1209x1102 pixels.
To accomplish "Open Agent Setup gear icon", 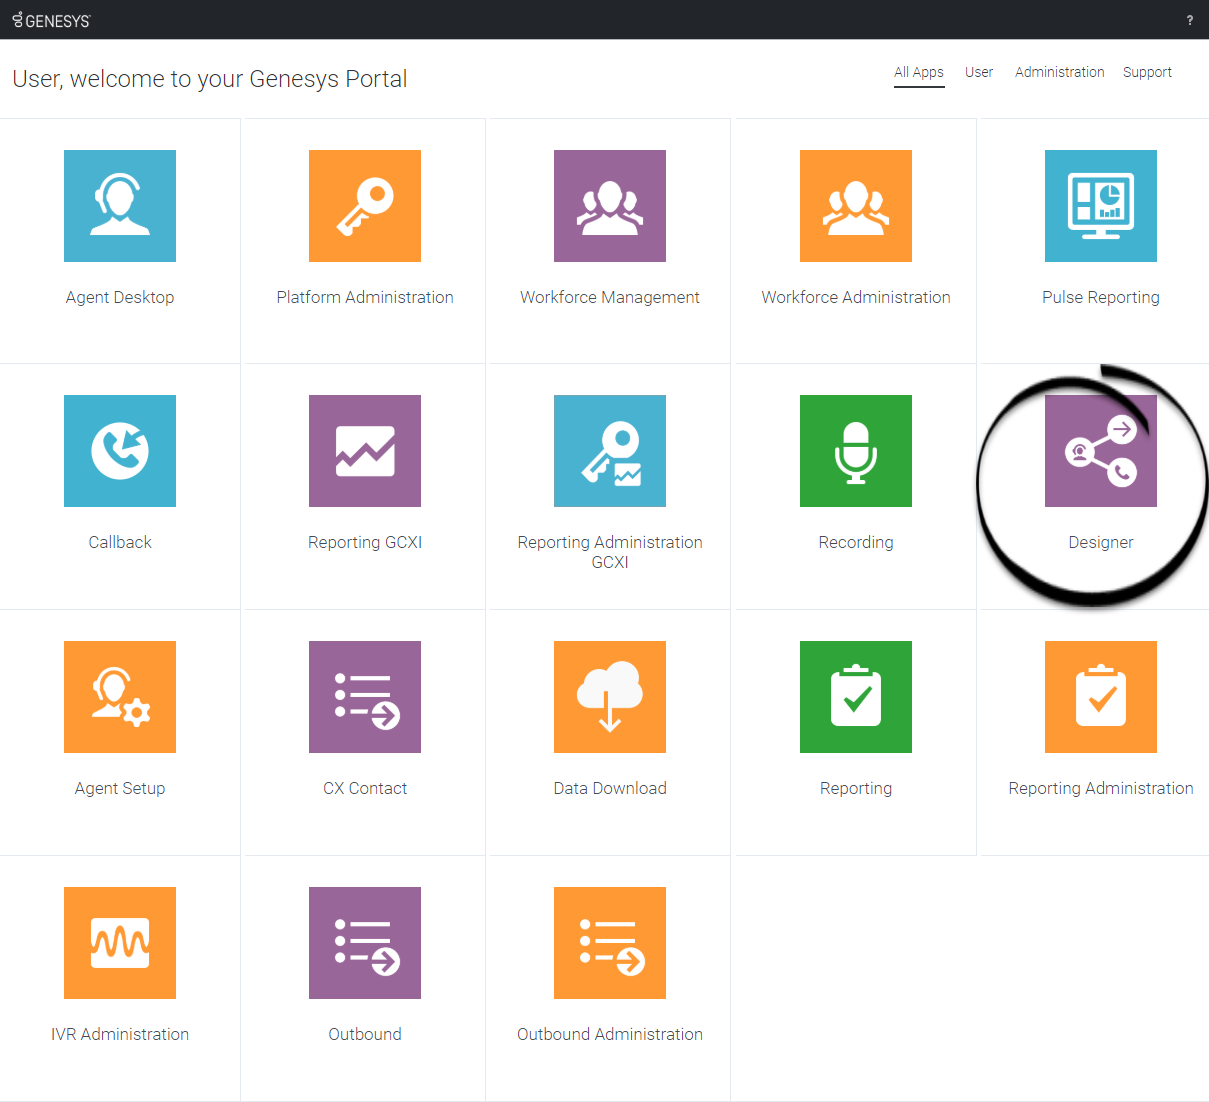I will point(120,697).
